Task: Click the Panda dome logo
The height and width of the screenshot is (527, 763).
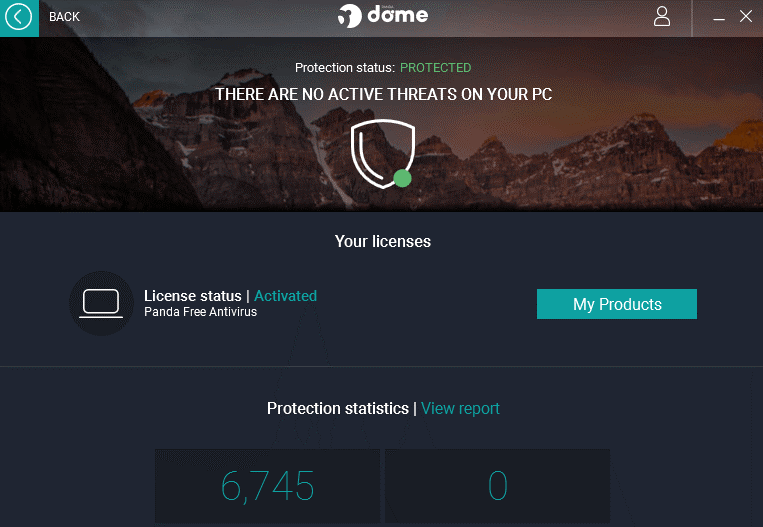Action: (x=383, y=16)
